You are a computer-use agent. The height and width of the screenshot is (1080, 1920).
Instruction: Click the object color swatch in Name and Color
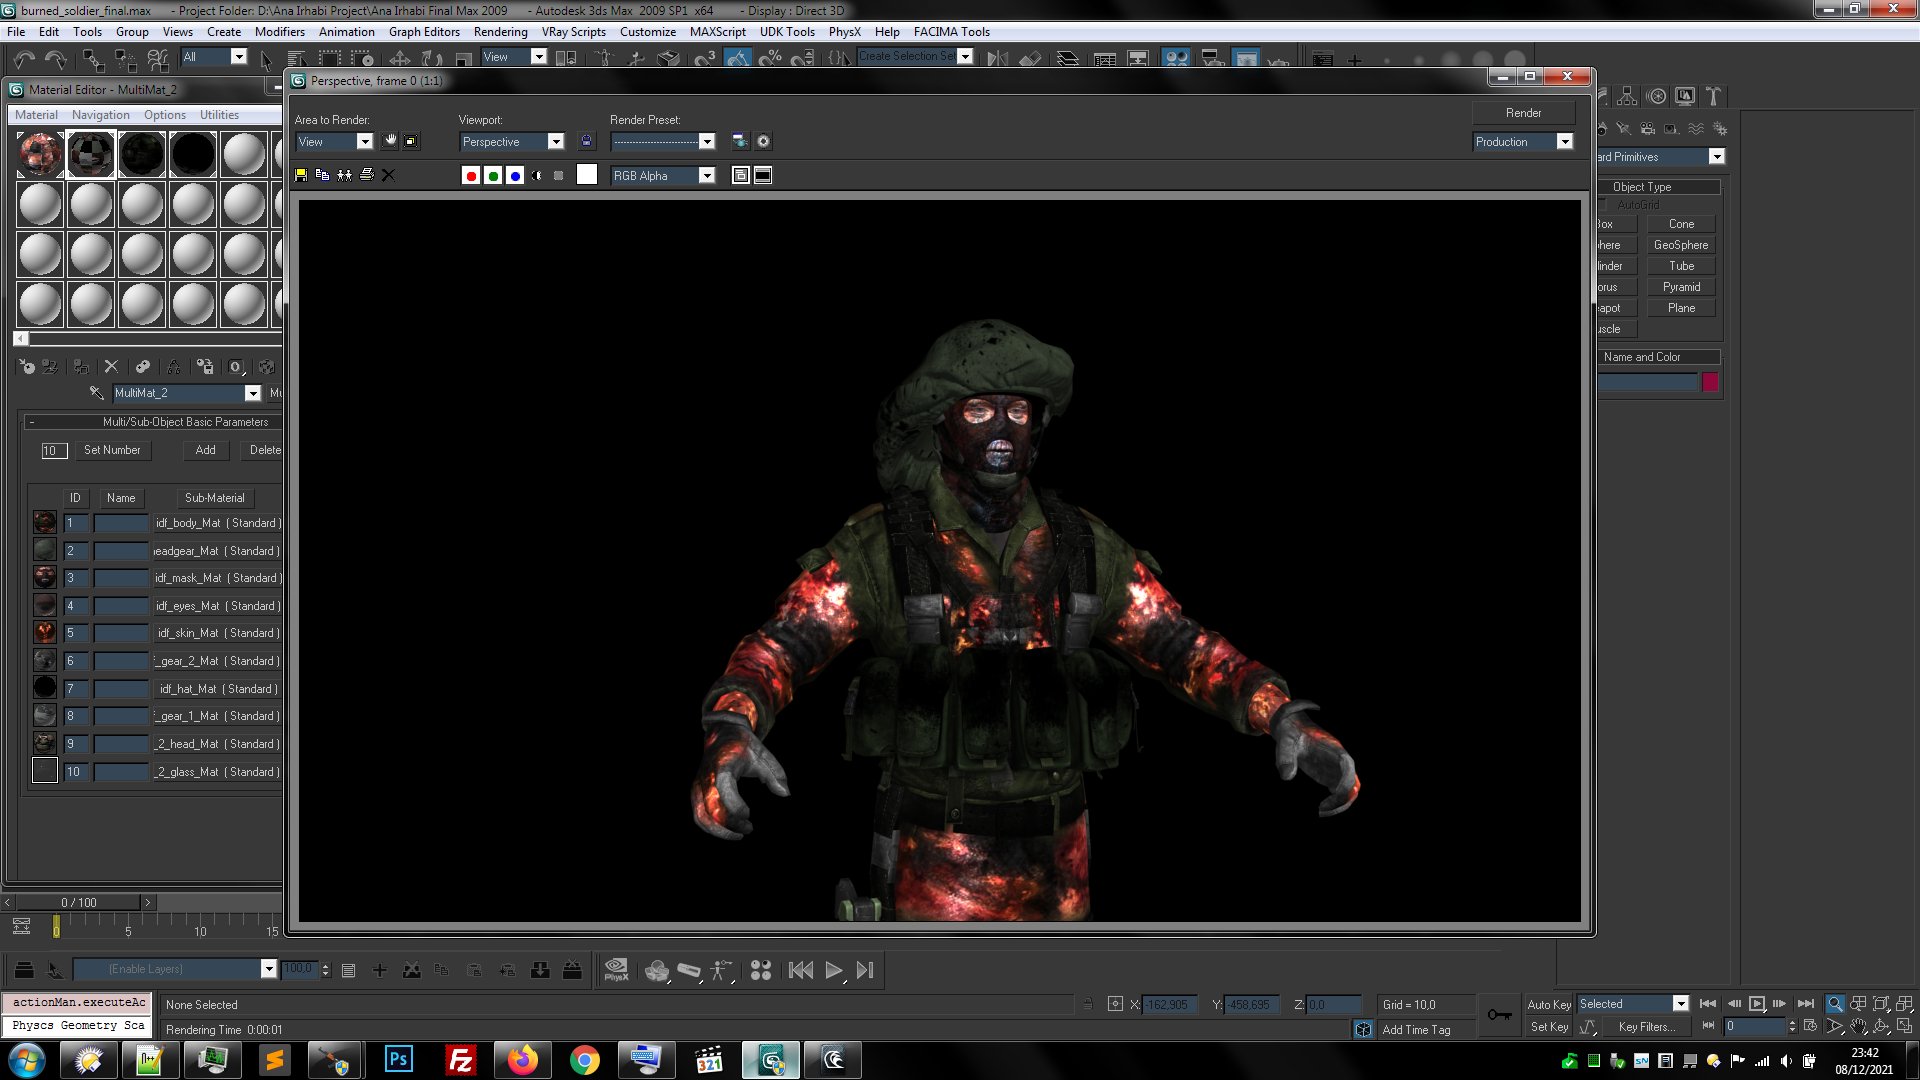1710,382
